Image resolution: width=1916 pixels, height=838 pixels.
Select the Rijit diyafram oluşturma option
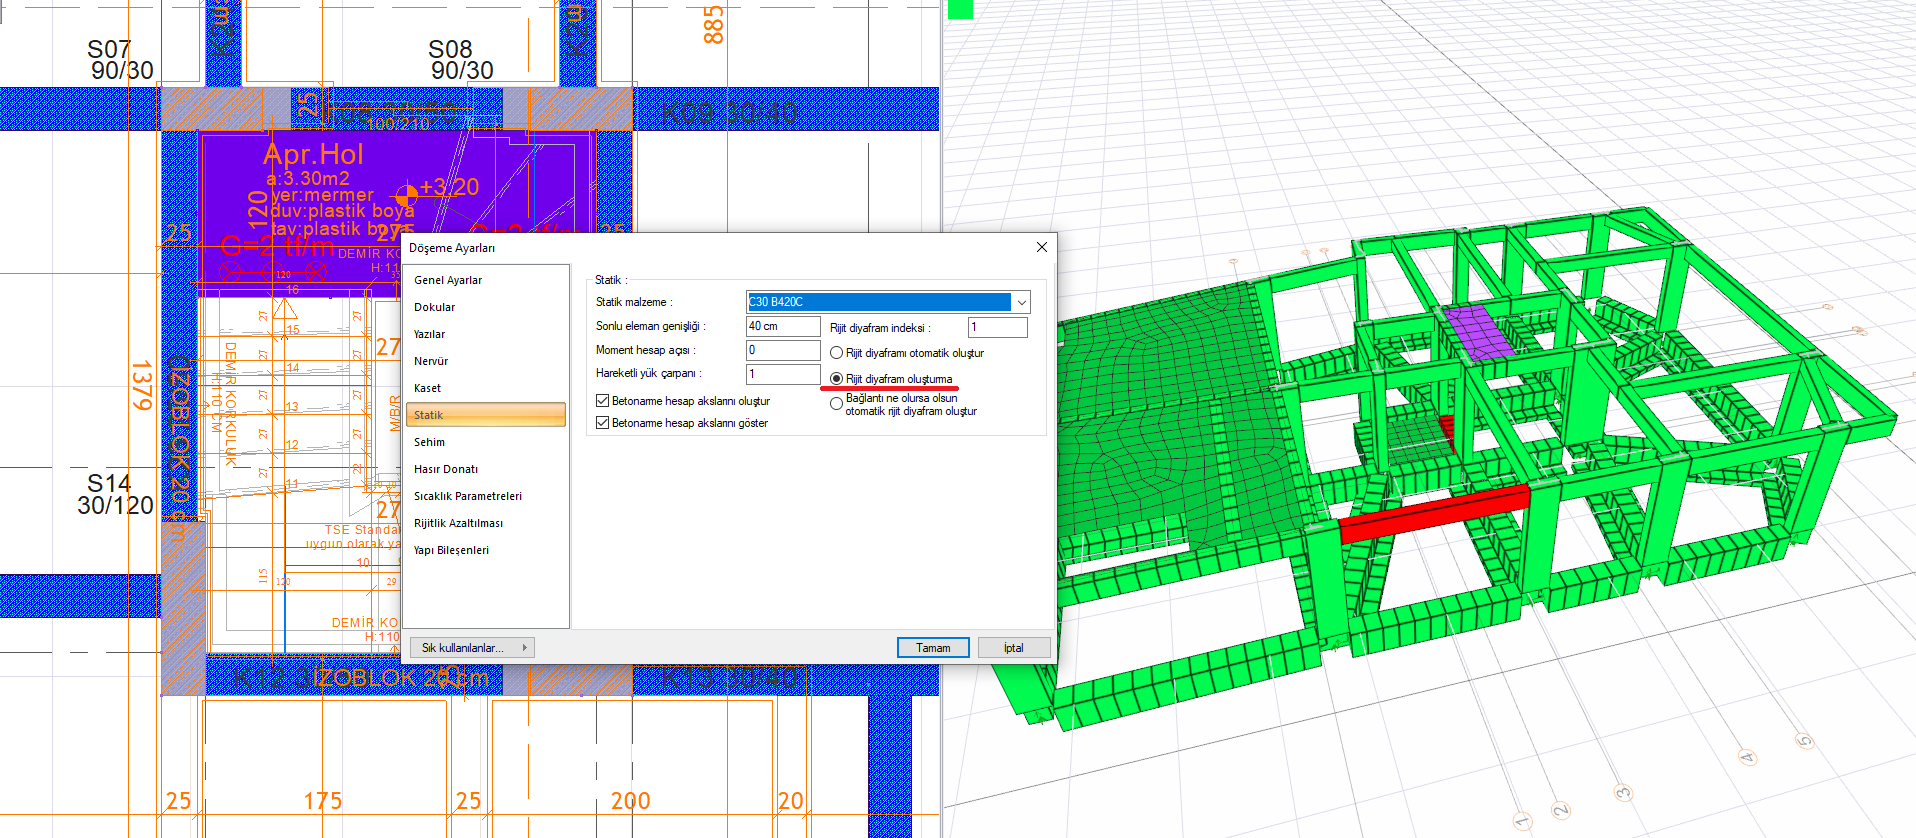[x=837, y=379]
